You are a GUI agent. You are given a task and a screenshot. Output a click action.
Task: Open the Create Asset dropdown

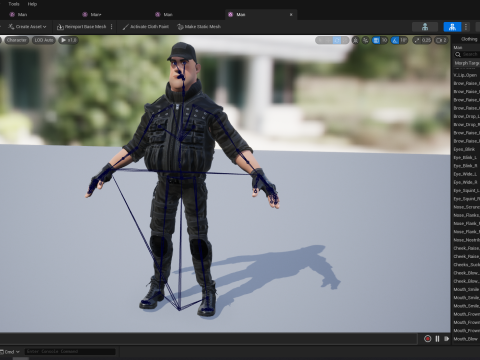tap(27, 27)
